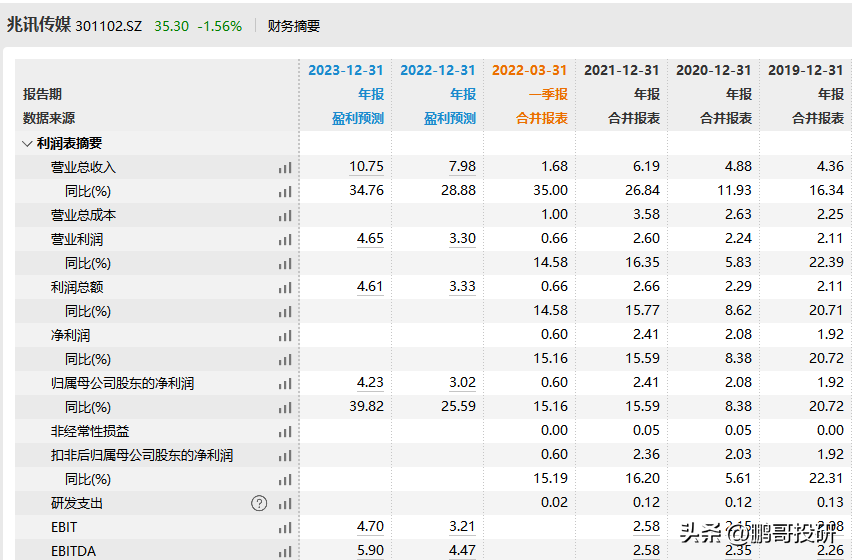
Task: Open chart icon for EBITDA row
Action: (x=285, y=551)
